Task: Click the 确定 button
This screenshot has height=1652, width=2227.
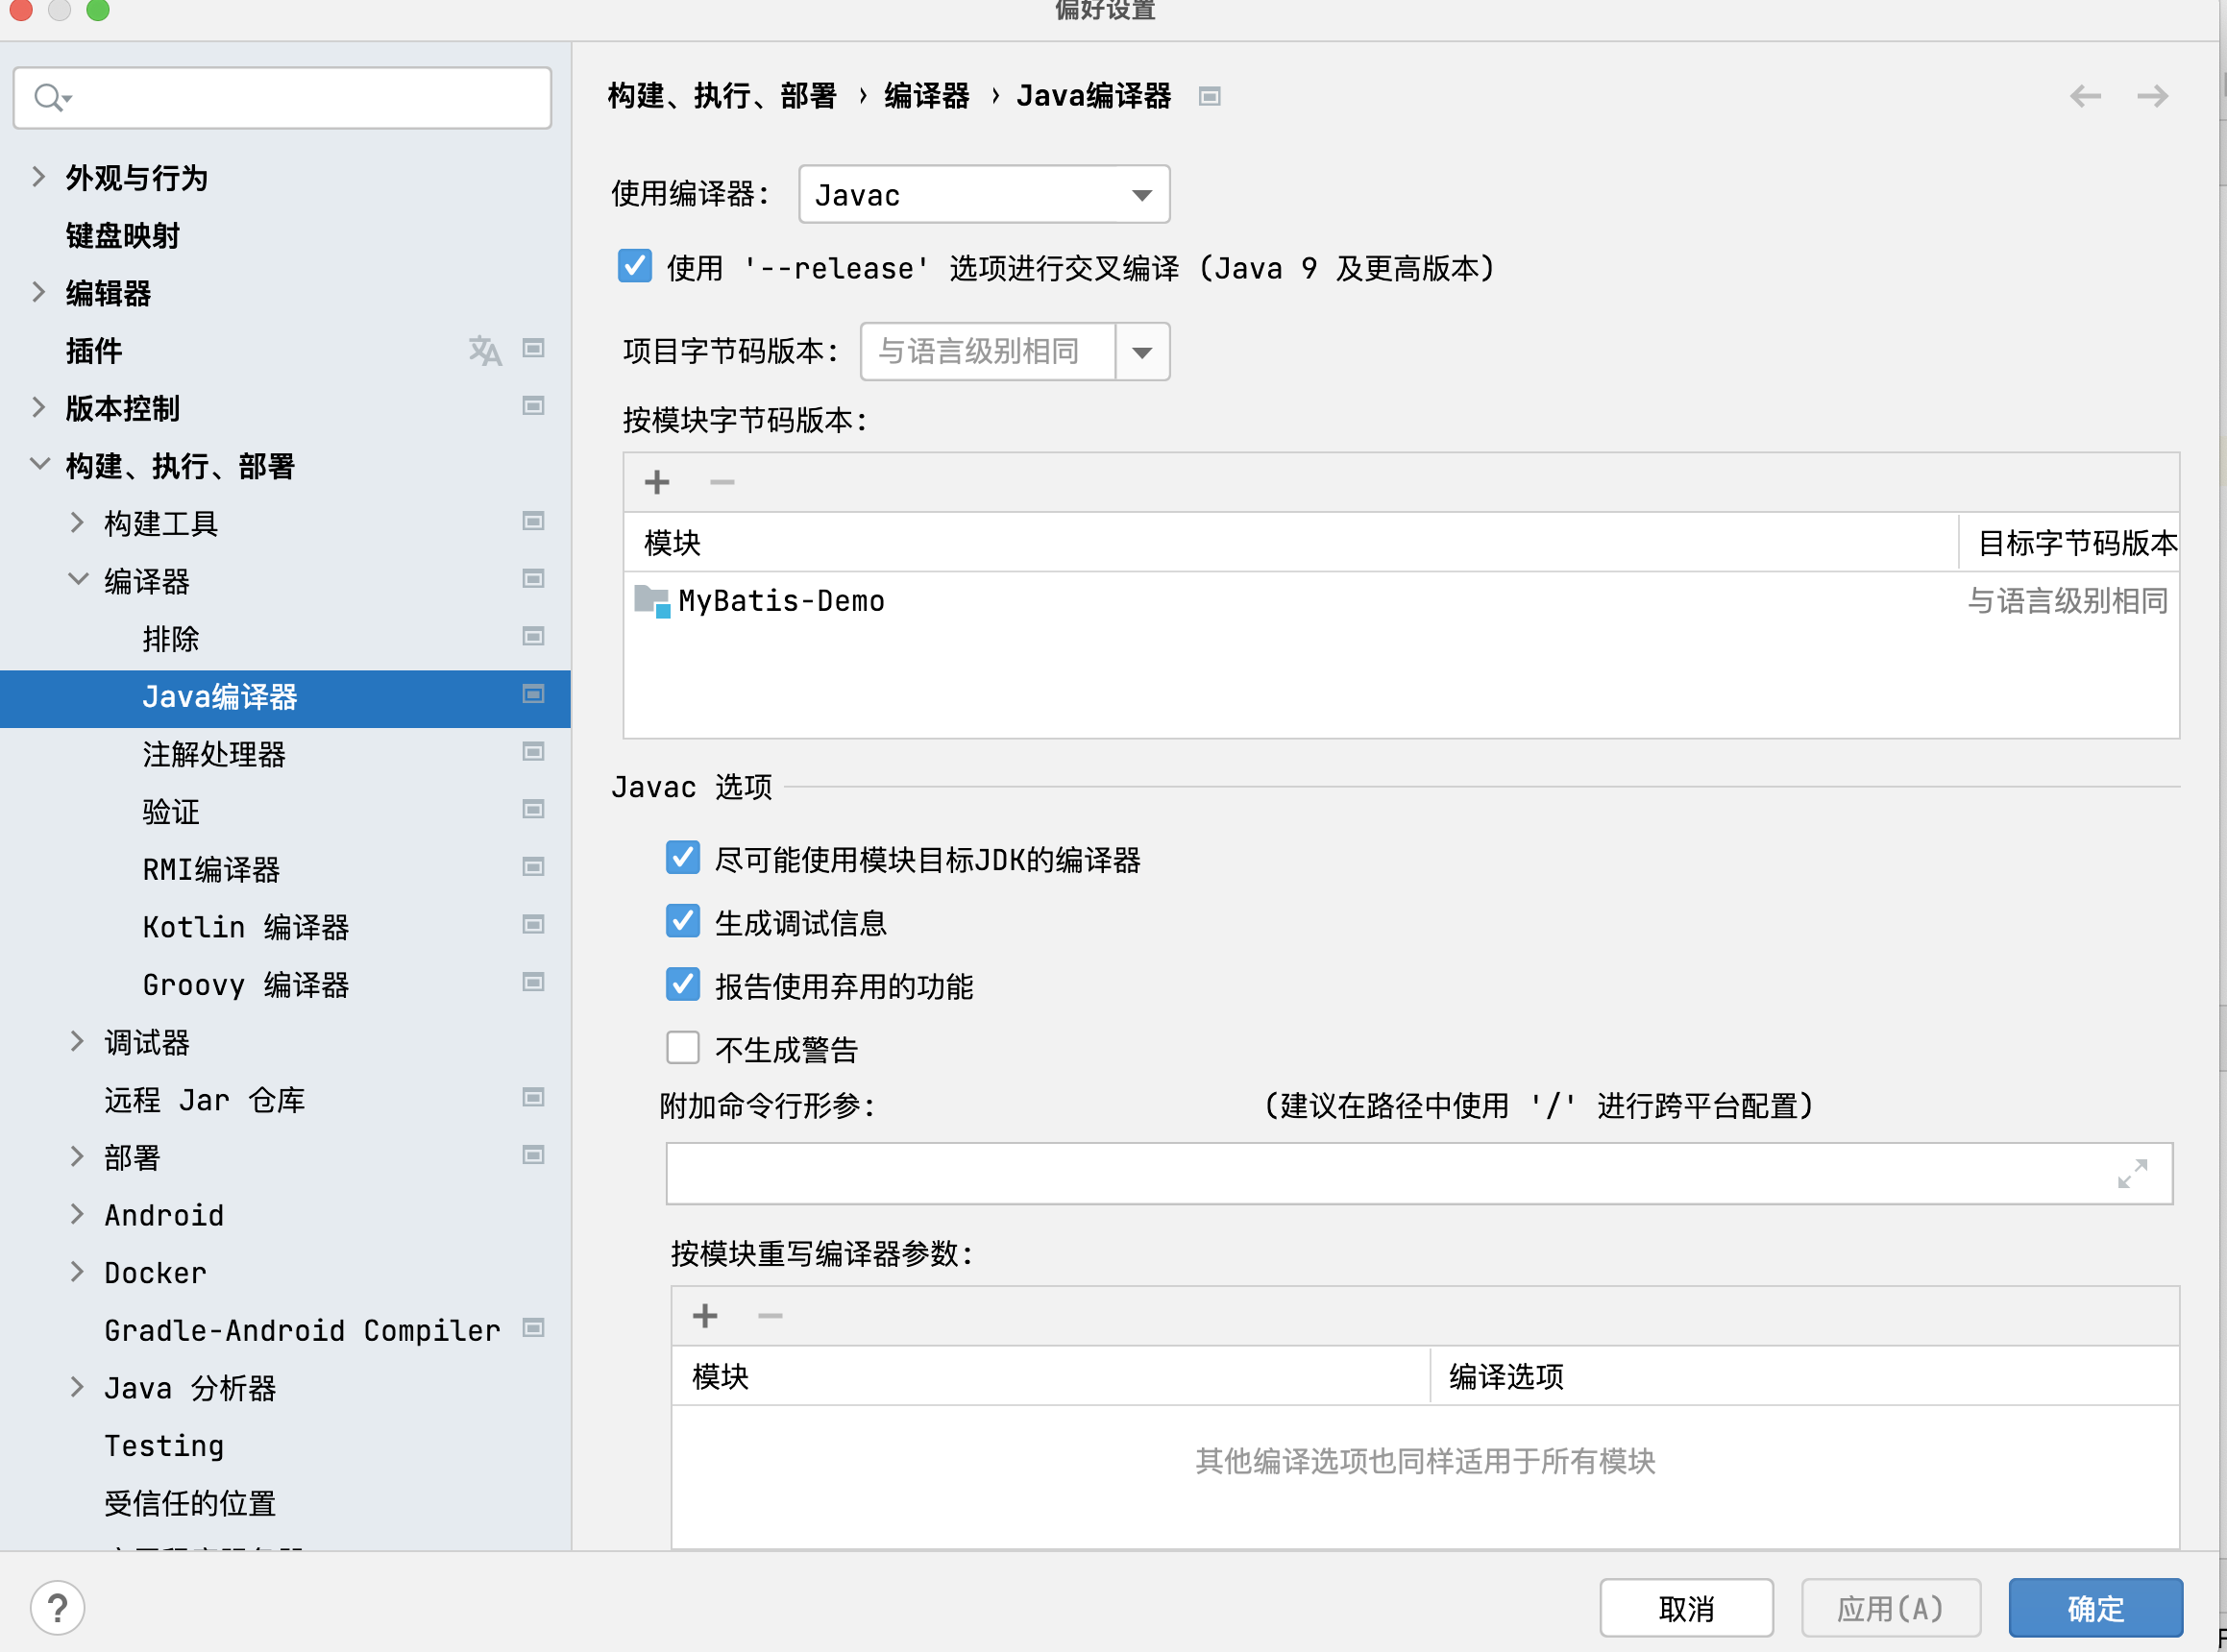Action: (x=2095, y=1608)
